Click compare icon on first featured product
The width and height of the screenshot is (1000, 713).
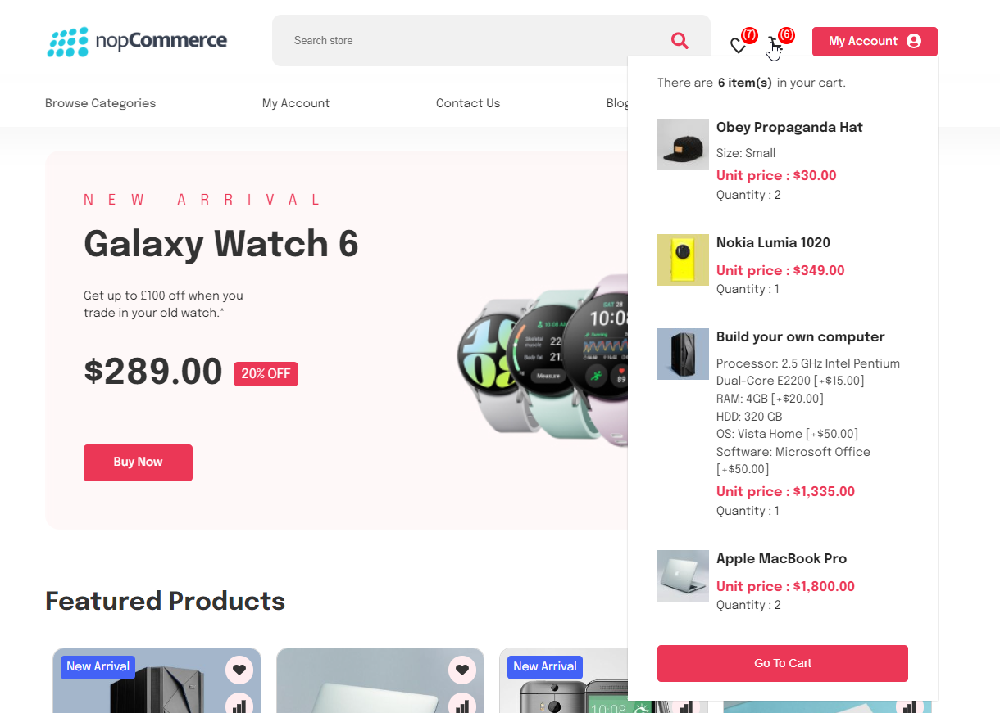(239, 705)
